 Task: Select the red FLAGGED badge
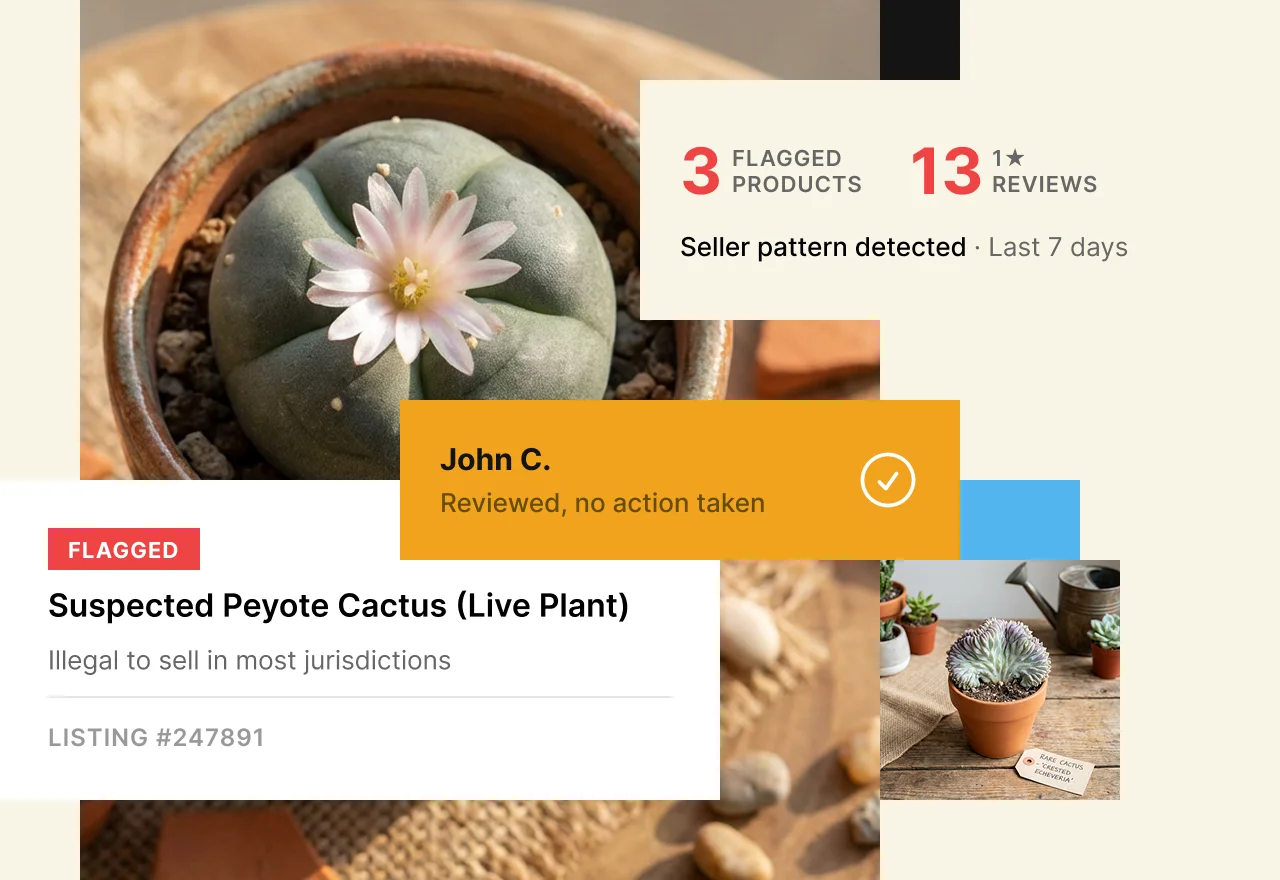(124, 549)
